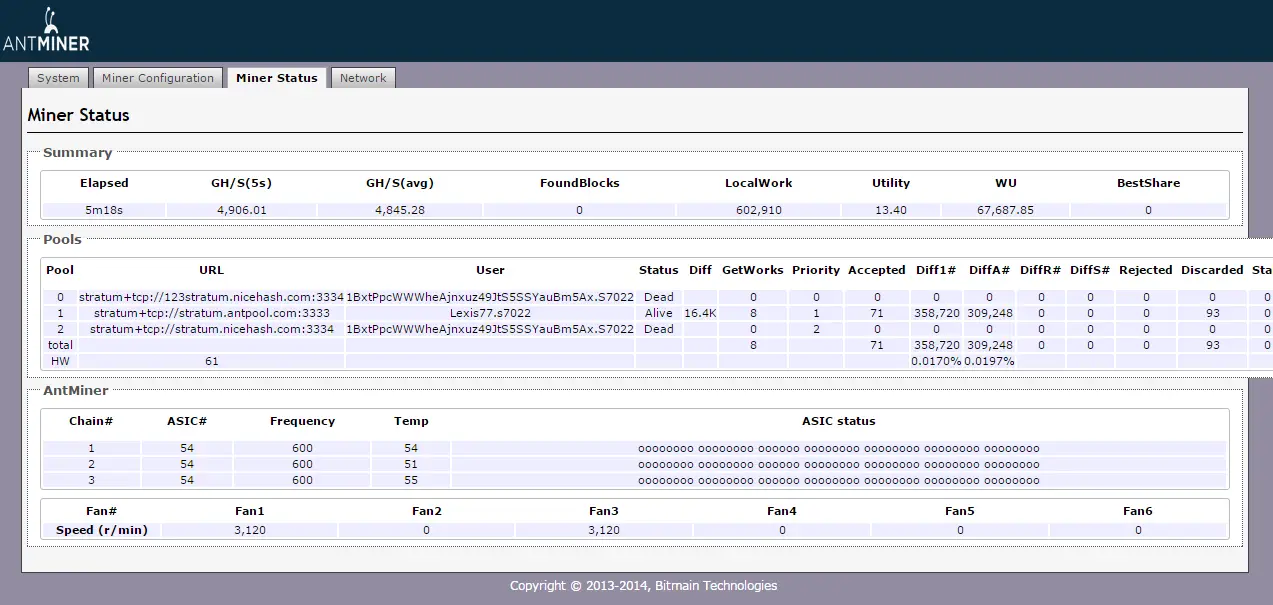Click the "Priority" column header
1273x605 pixels.
point(816,270)
